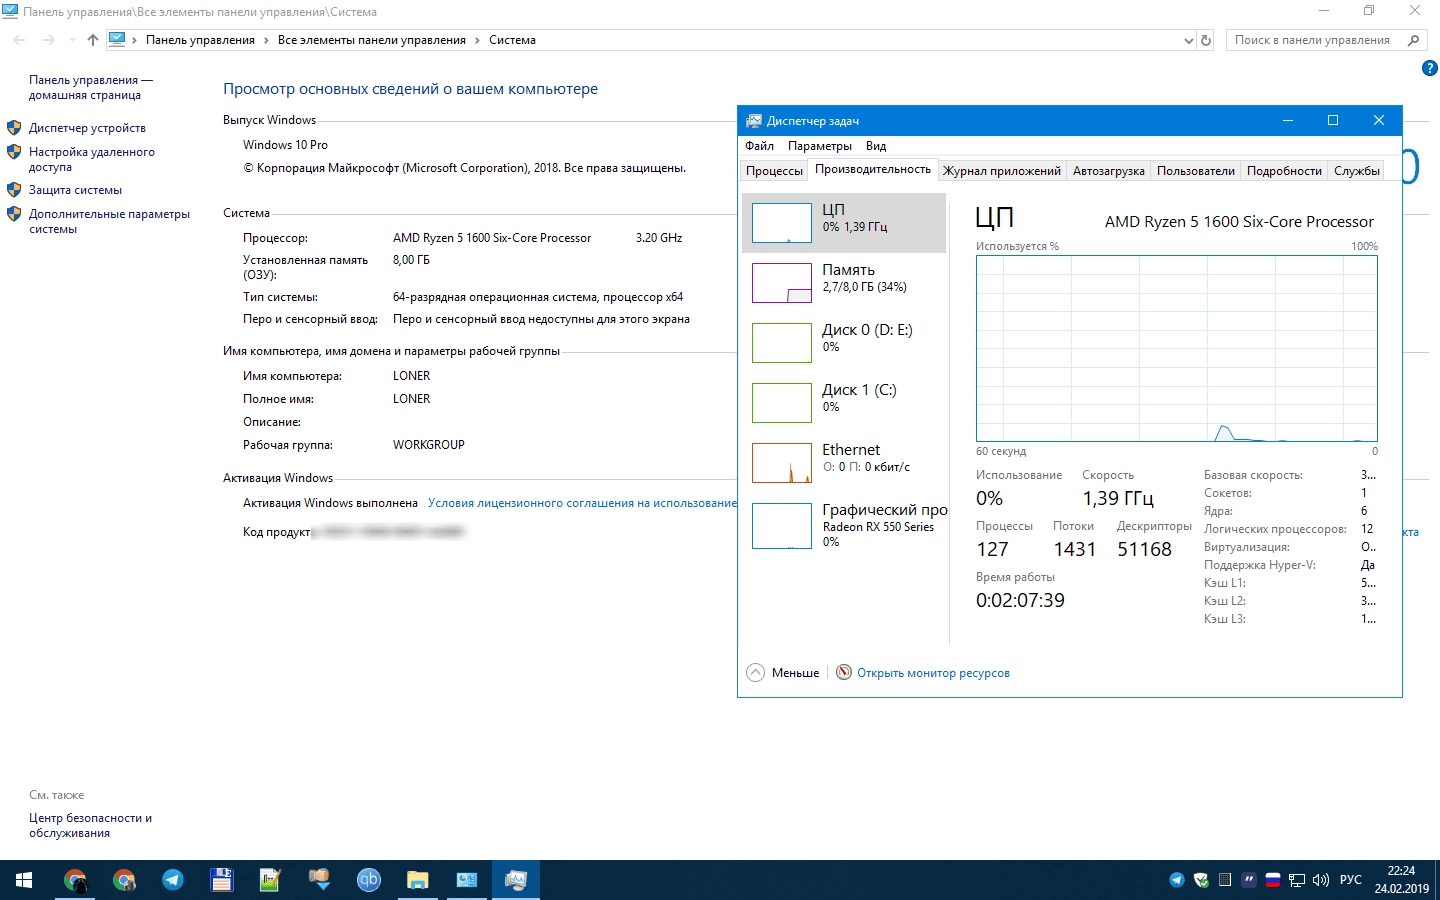Expand chevron before 'Система' breadcrumb

tap(477, 40)
